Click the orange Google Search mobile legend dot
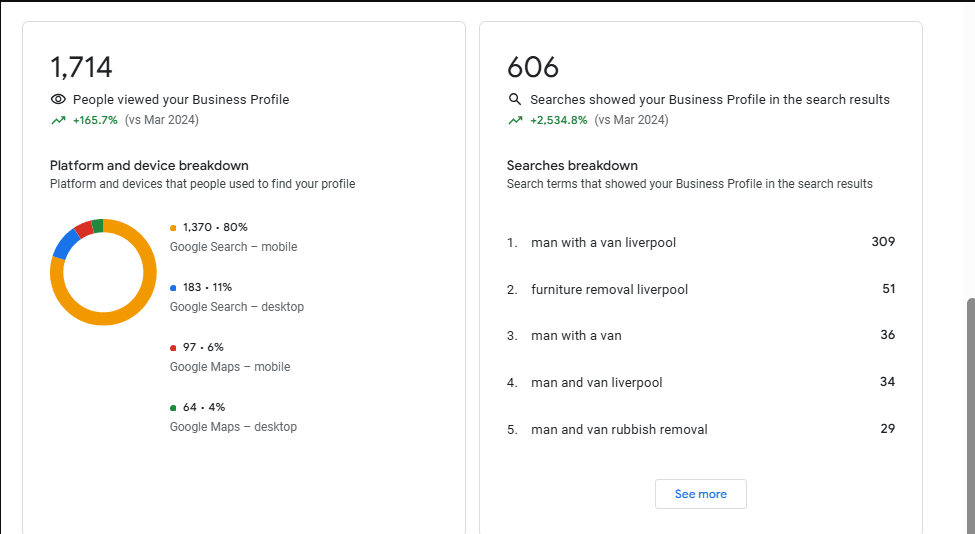 pyautogui.click(x=173, y=228)
